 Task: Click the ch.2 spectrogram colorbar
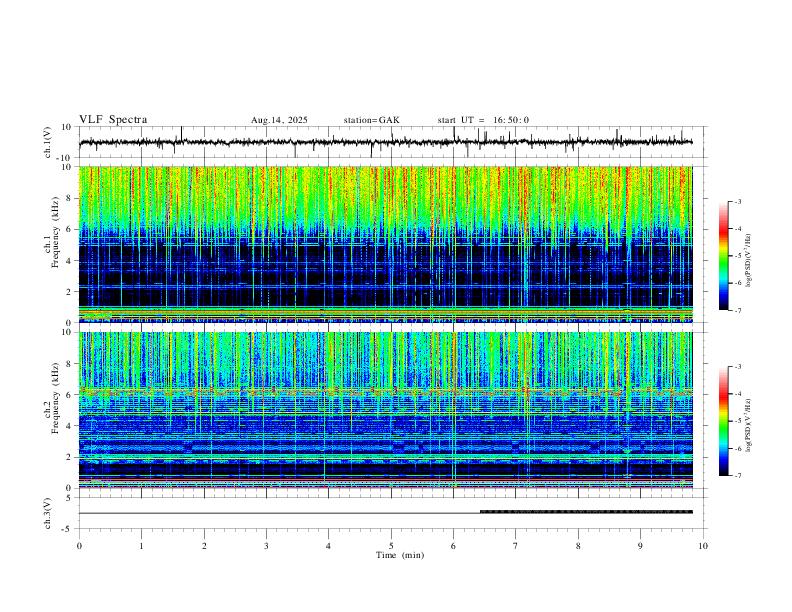pos(723,421)
